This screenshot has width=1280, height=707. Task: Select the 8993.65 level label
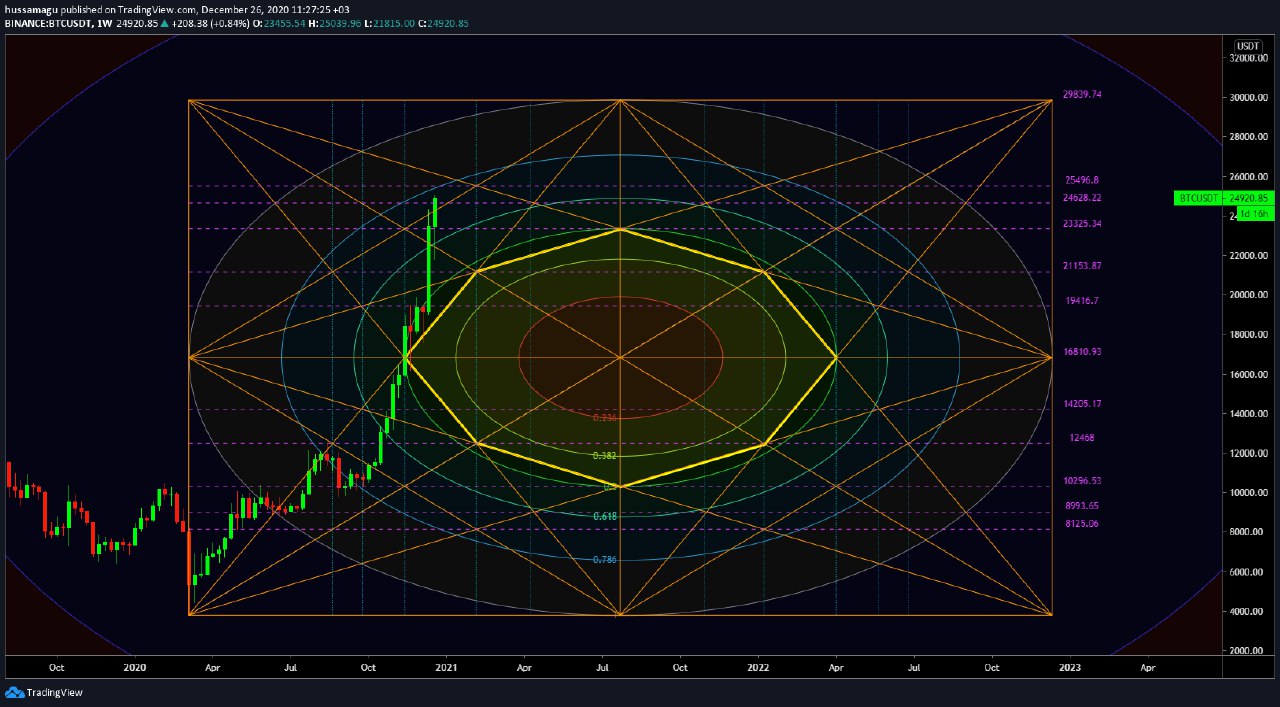coord(1082,505)
